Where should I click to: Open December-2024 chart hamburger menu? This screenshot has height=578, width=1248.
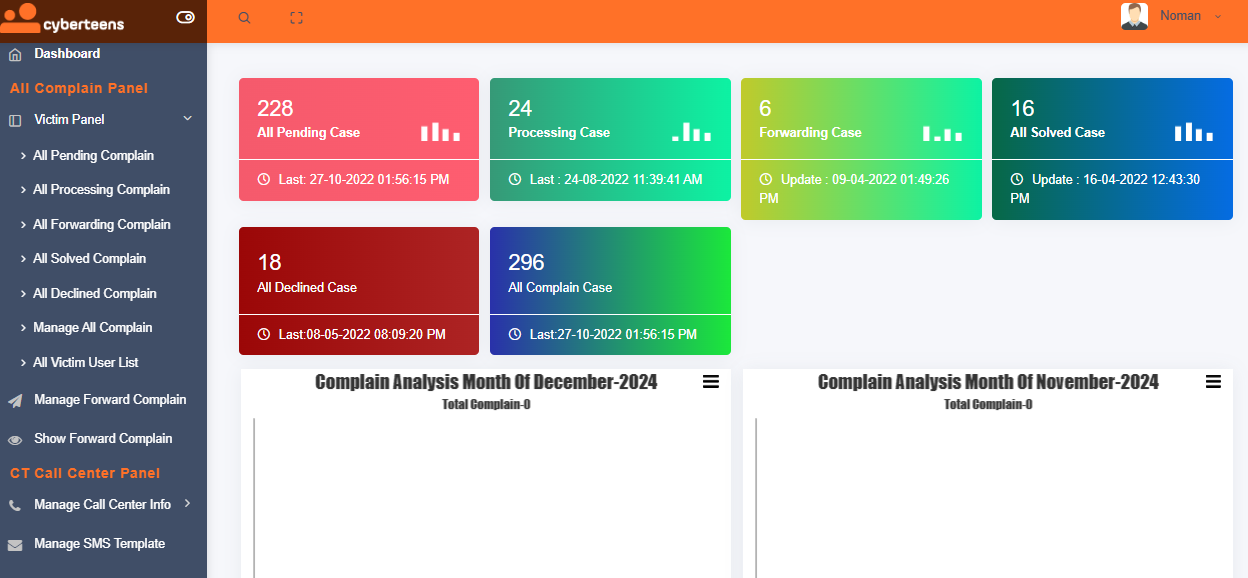pyautogui.click(x=711, y=382)
